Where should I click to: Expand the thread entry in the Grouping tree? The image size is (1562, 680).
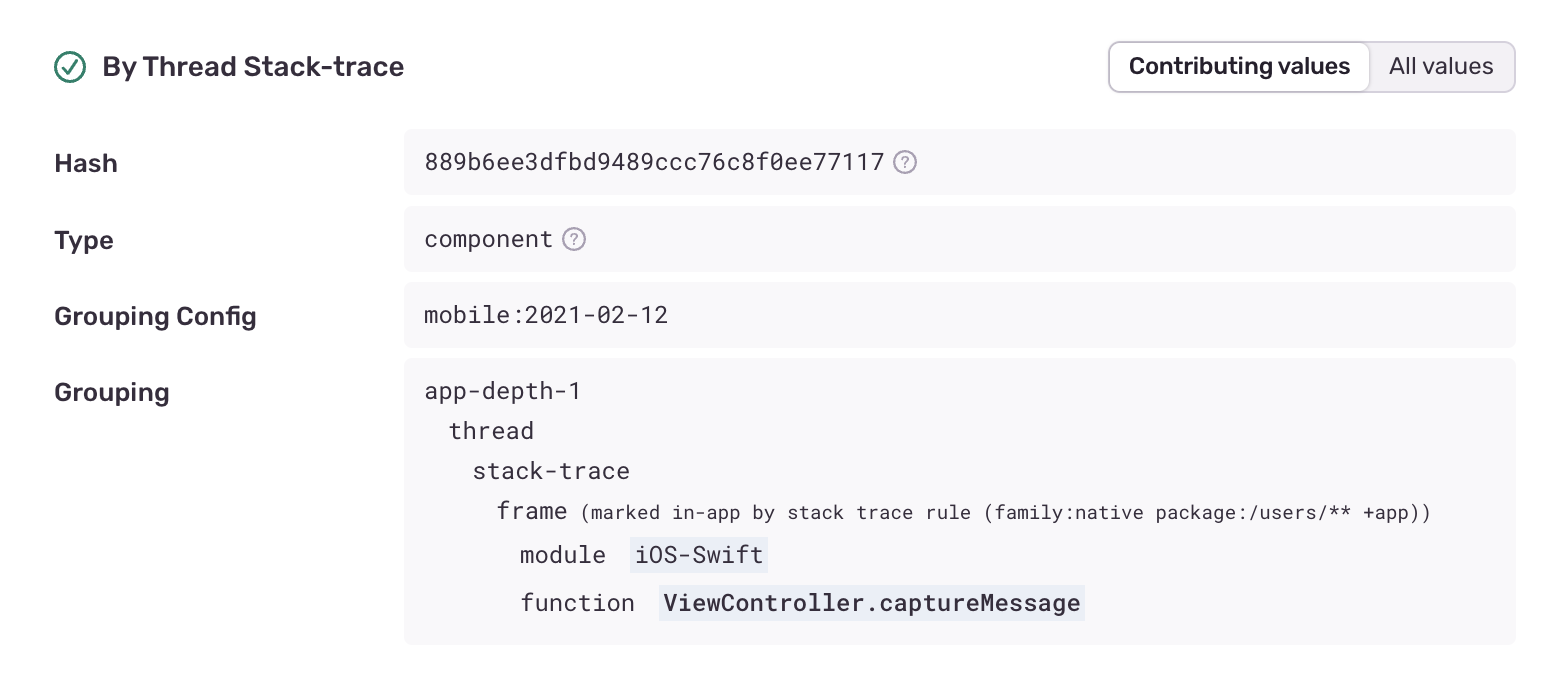491,431
